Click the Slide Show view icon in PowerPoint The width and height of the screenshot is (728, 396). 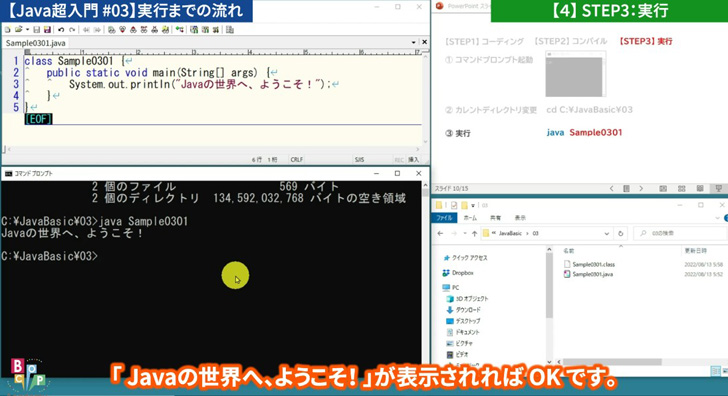tap(719, 188)
